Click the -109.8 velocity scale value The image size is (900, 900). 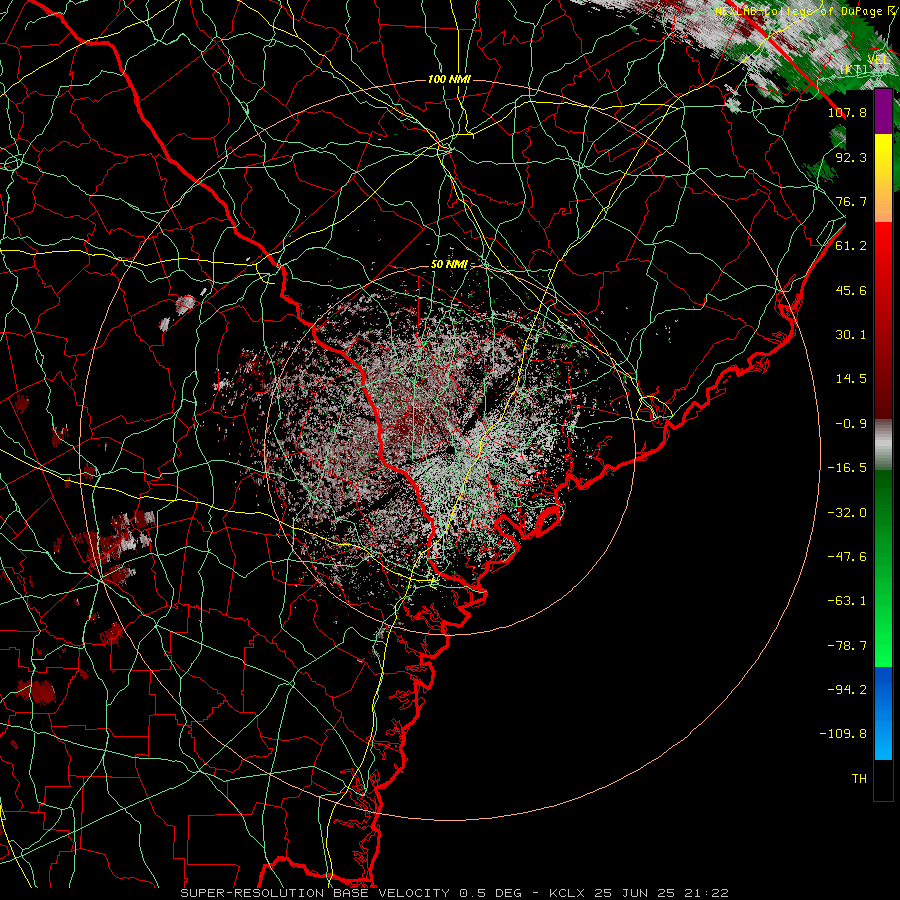click(843, 734)
